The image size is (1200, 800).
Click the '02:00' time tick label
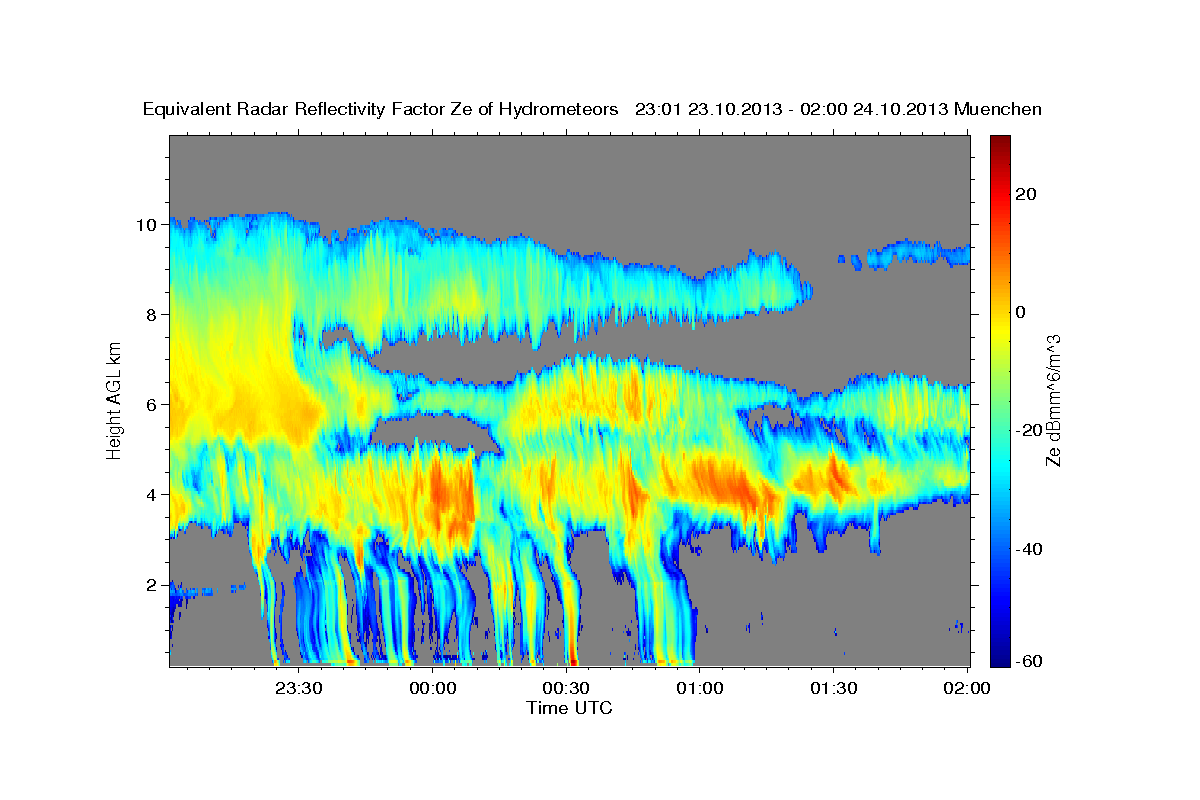tap(967, 689)
